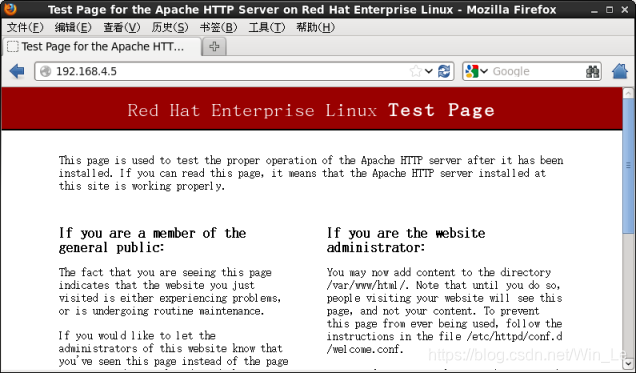Reload the page with refresh icon
The height and width of the screenshot is (373, 637).
pos(444,71)
